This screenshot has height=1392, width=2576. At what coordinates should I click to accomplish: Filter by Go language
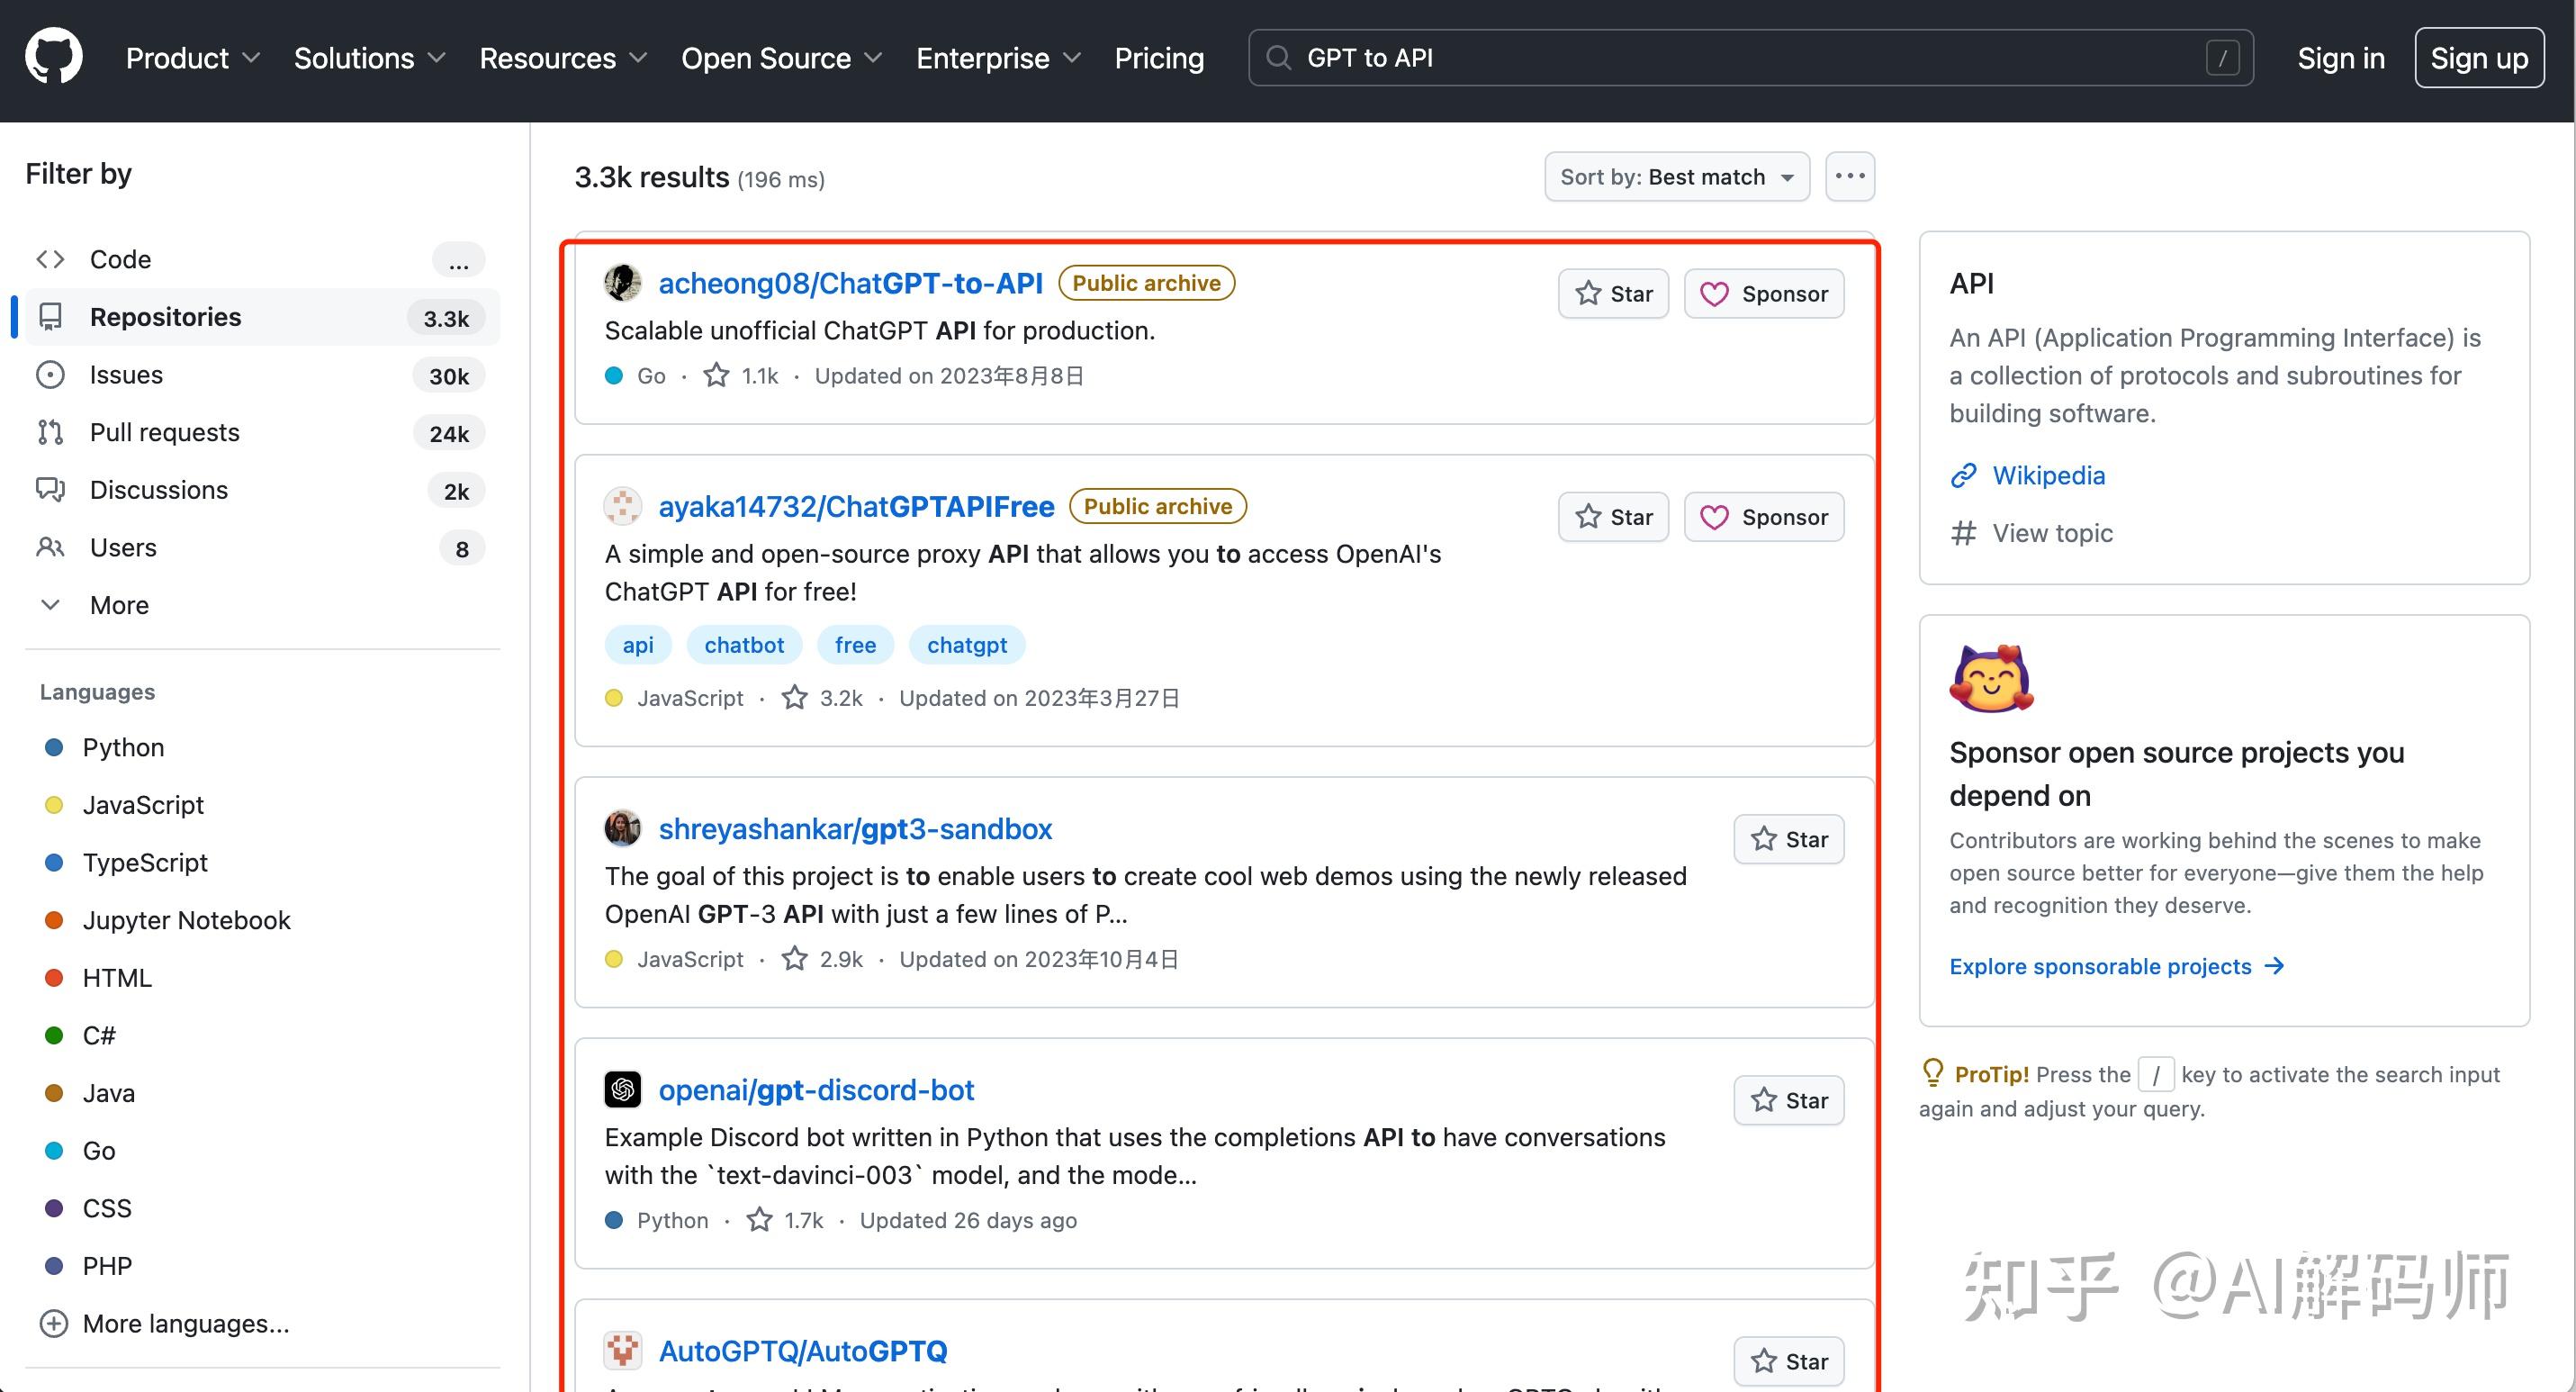[99, 1151]
